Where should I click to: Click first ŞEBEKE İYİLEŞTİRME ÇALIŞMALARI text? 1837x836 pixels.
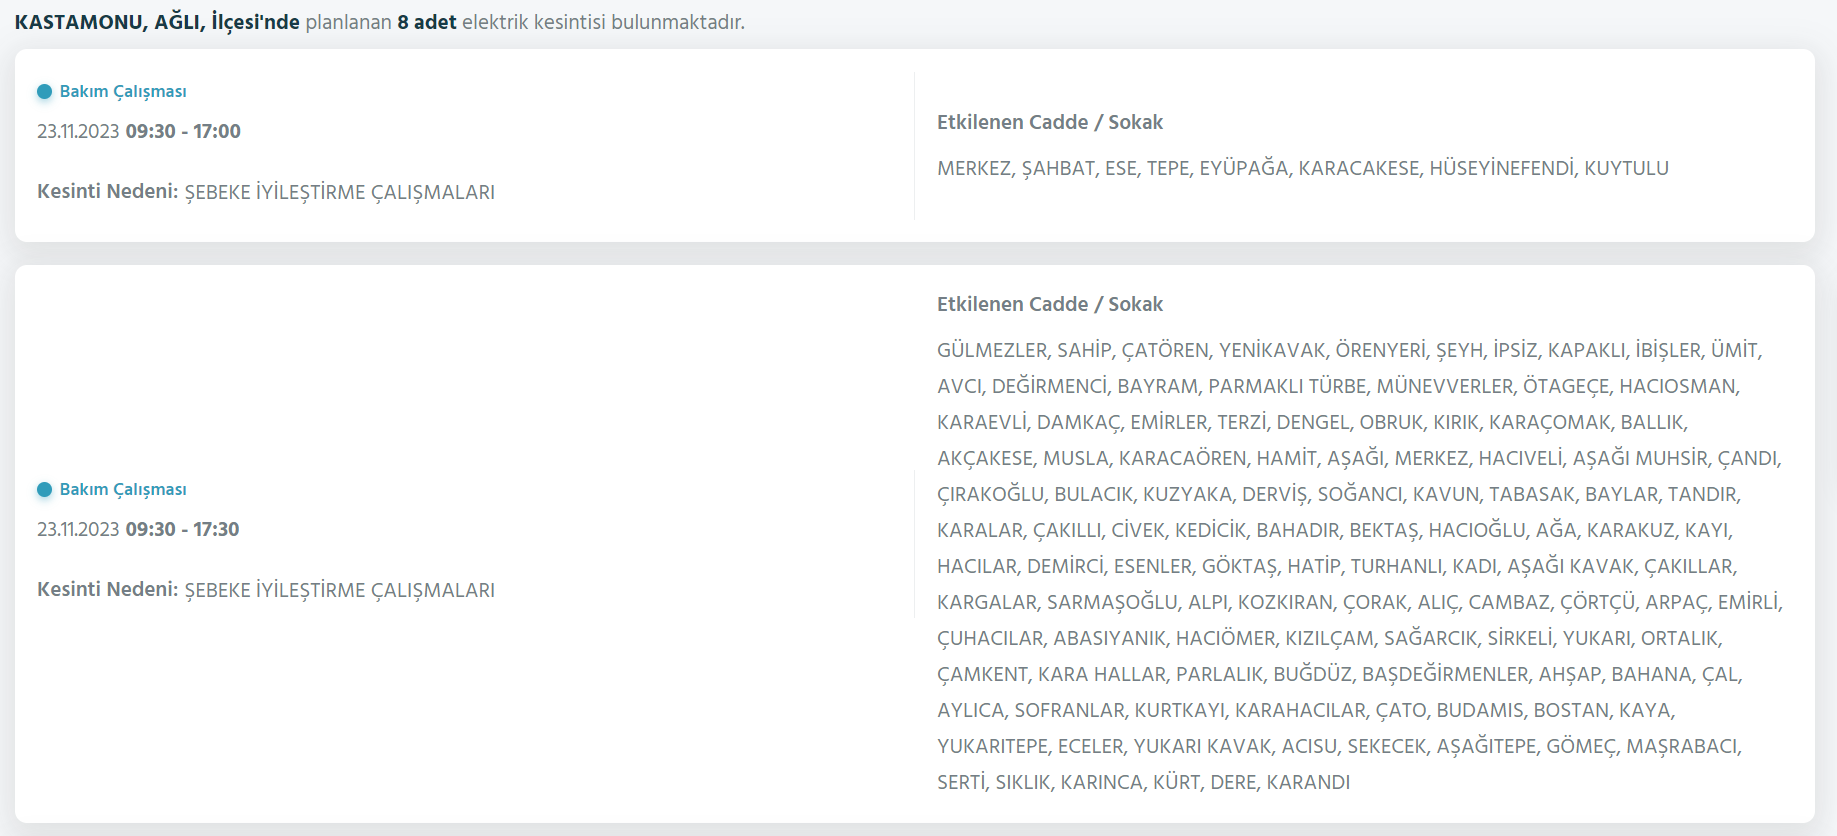point(340,193)
